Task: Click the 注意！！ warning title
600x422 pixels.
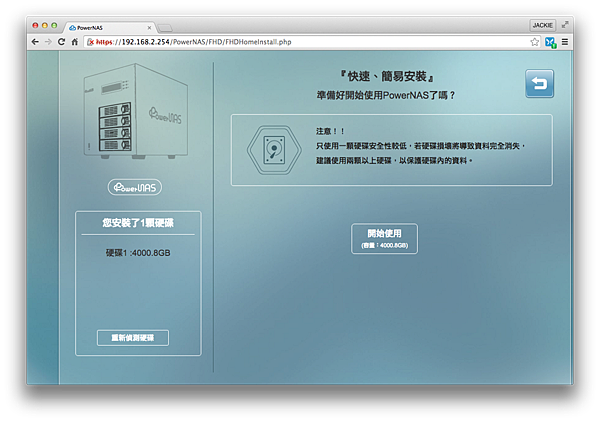Action: pos(330,131)
